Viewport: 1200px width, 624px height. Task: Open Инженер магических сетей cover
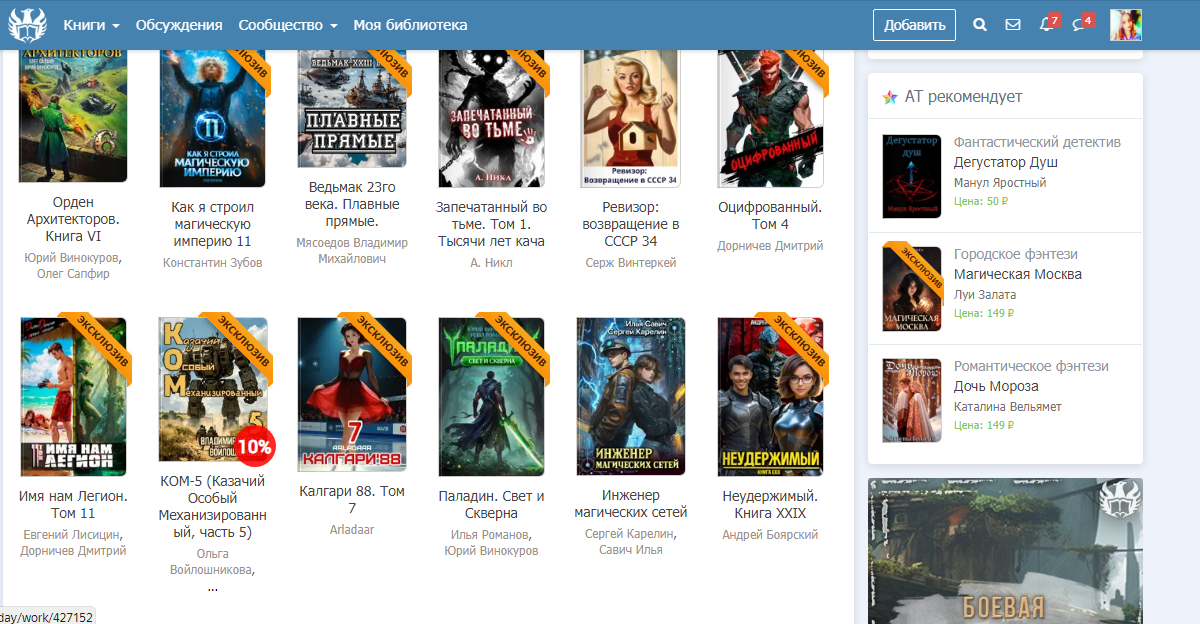tap(631, 397)
